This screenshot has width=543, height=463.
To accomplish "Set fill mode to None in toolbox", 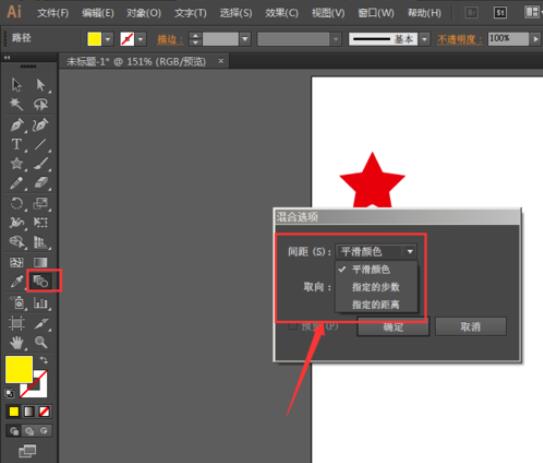I will pos(44,411).
